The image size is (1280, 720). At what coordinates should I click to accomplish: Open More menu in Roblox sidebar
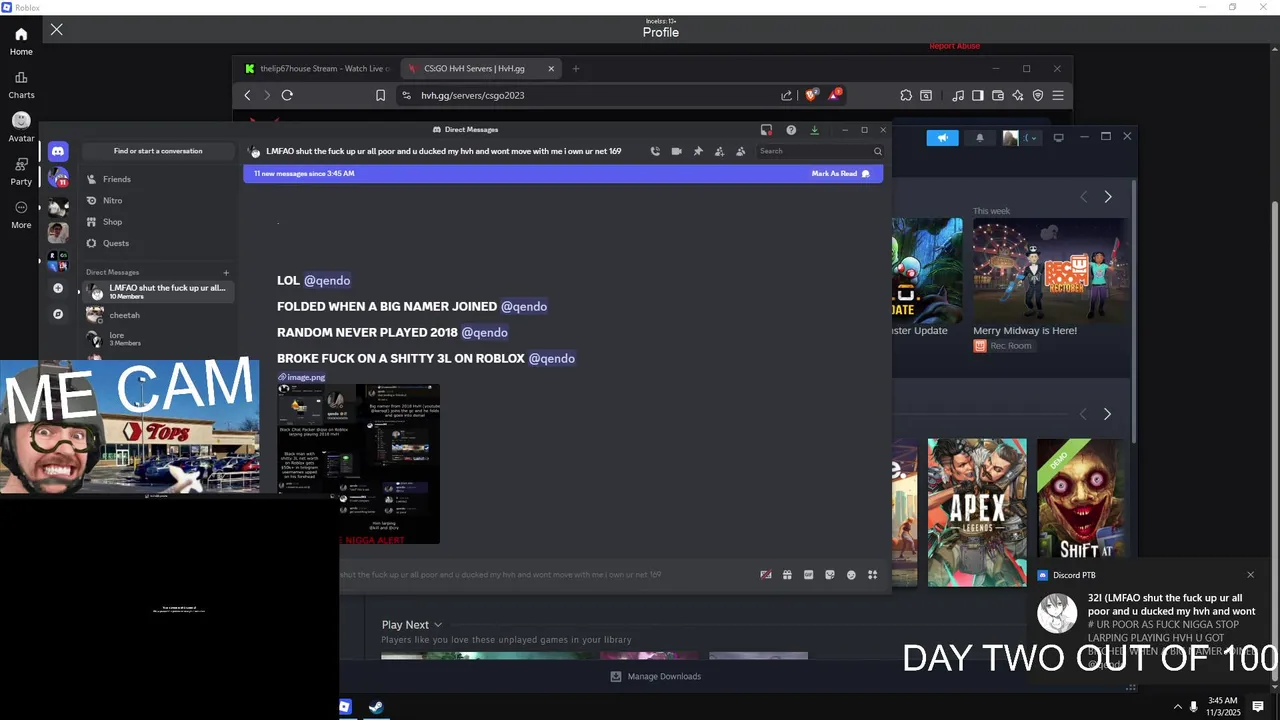21,214
